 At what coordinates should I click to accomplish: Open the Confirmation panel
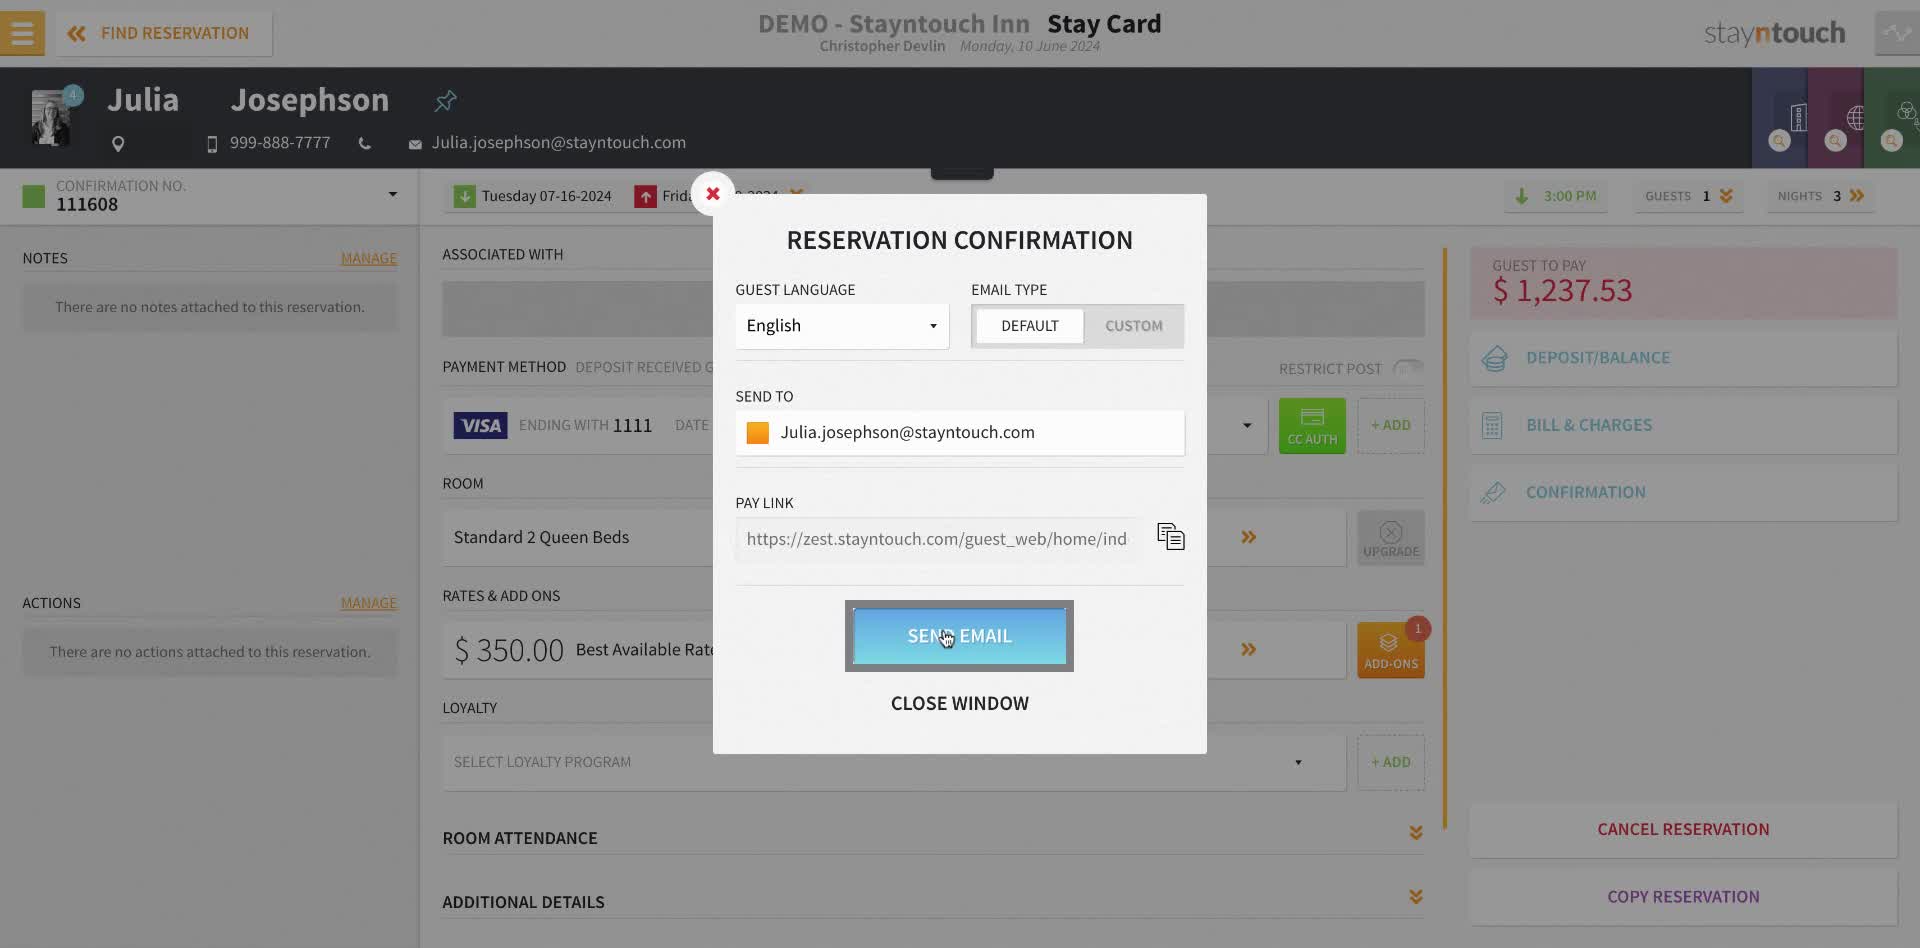(1683, 492)
